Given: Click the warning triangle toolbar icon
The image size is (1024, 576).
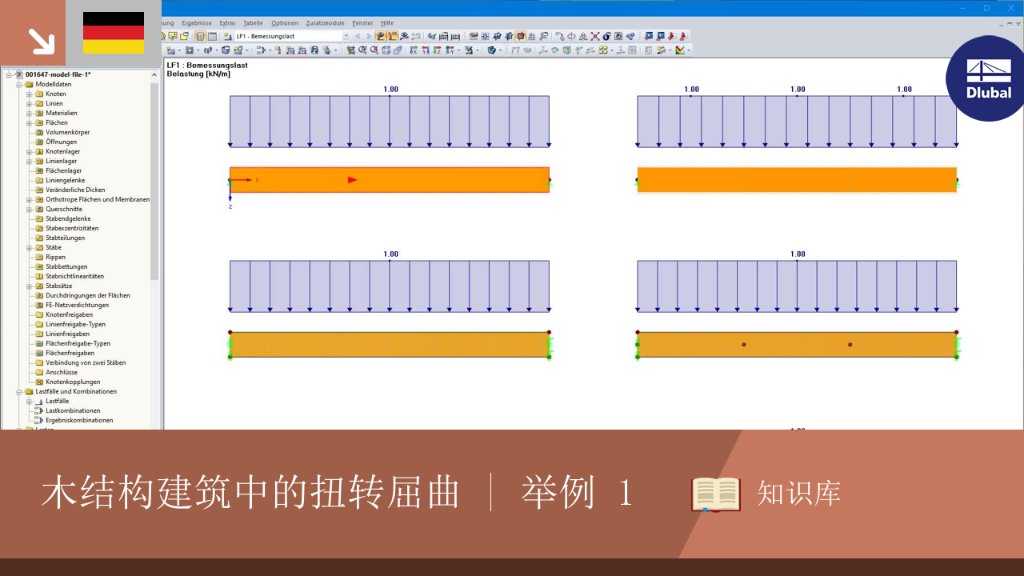Looking at the screenshot, I should pos(583,37).
